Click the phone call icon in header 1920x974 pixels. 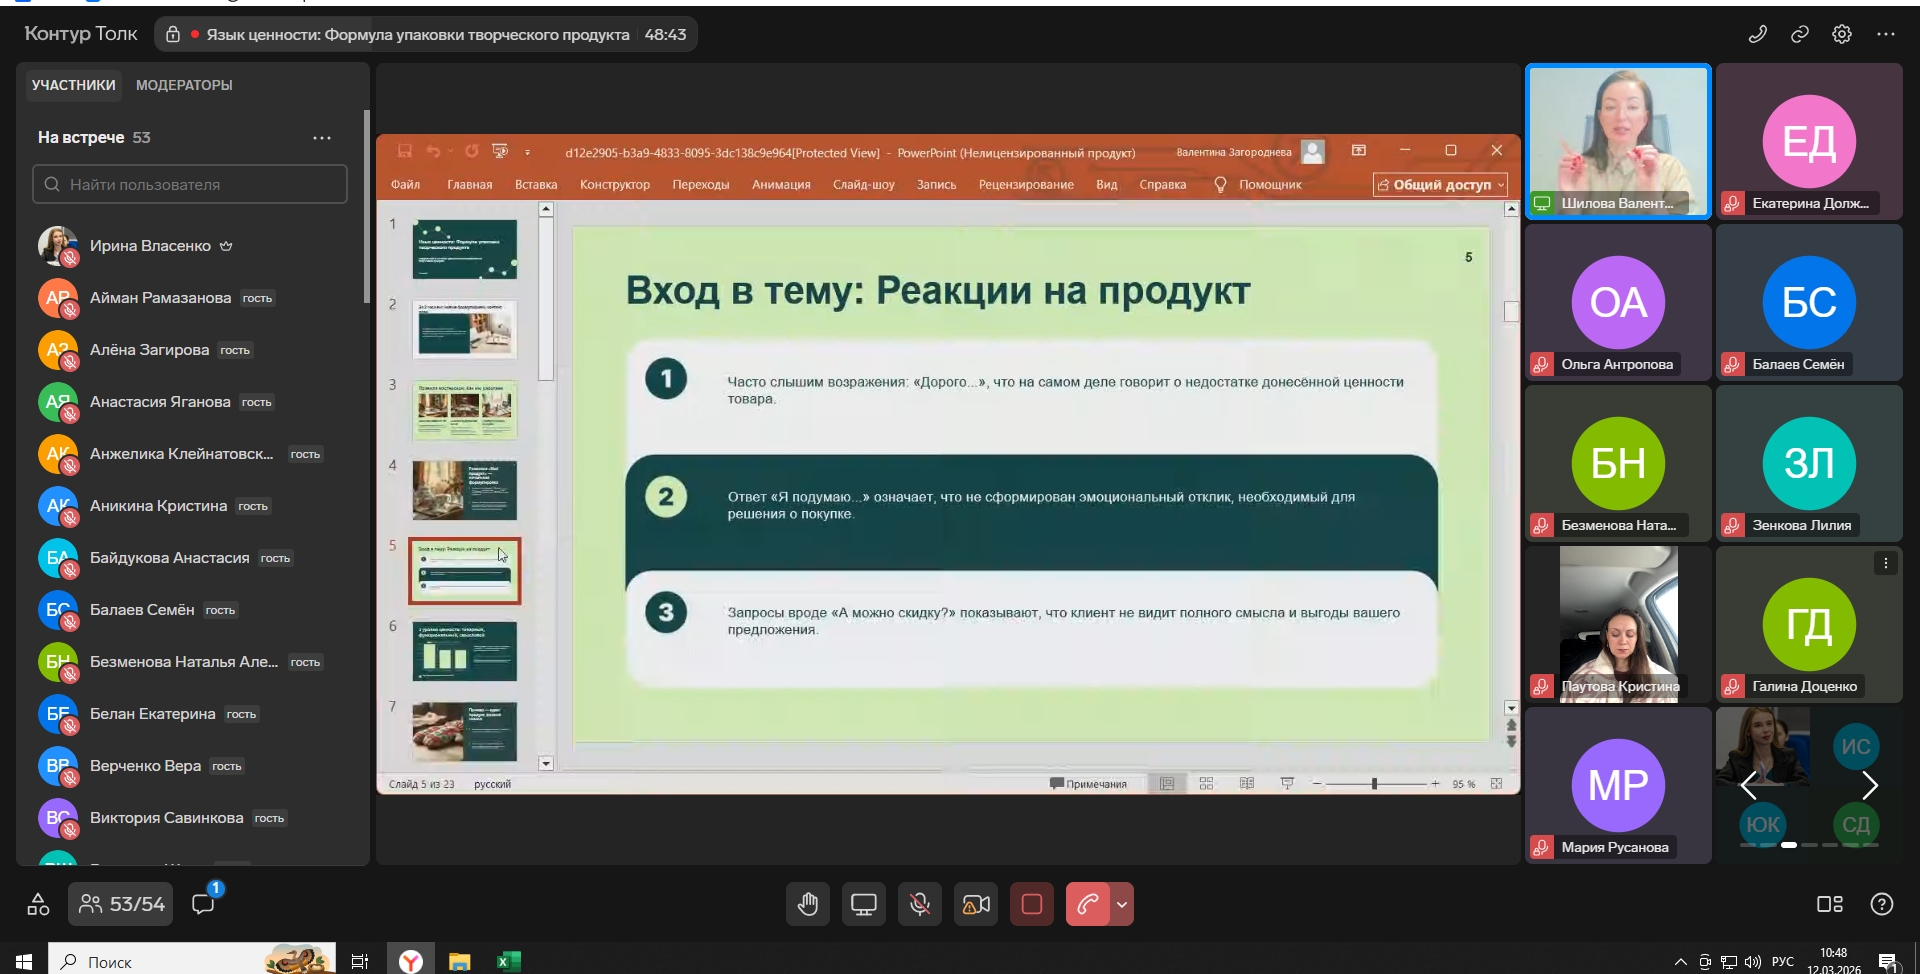pyautogui.click(x=1757, y=34)
